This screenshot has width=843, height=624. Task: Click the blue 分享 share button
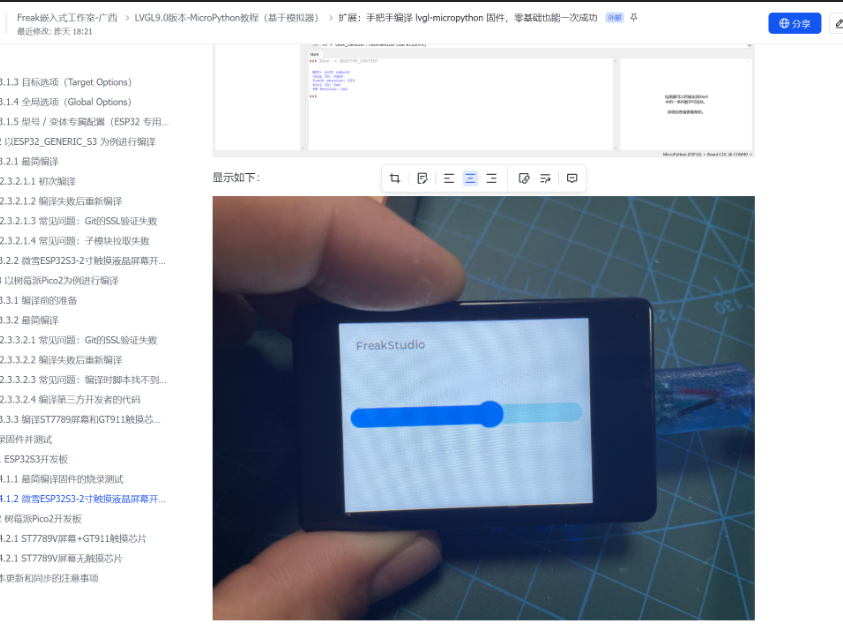click(x=794, y=23)
